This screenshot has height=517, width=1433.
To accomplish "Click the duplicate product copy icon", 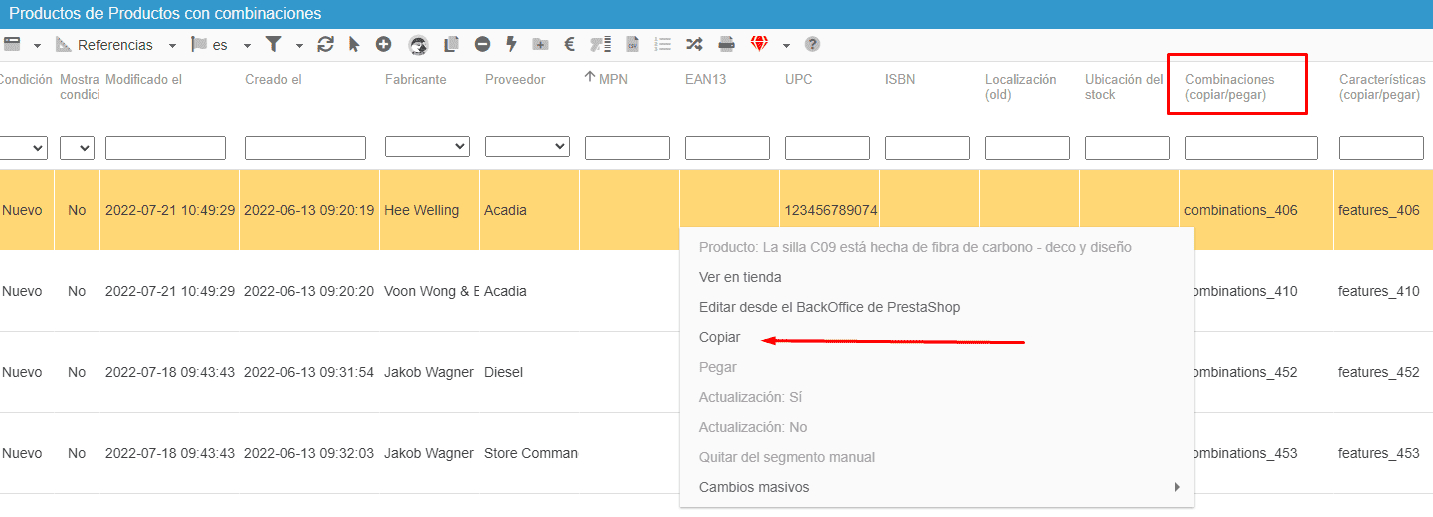I will coord(451,44).
